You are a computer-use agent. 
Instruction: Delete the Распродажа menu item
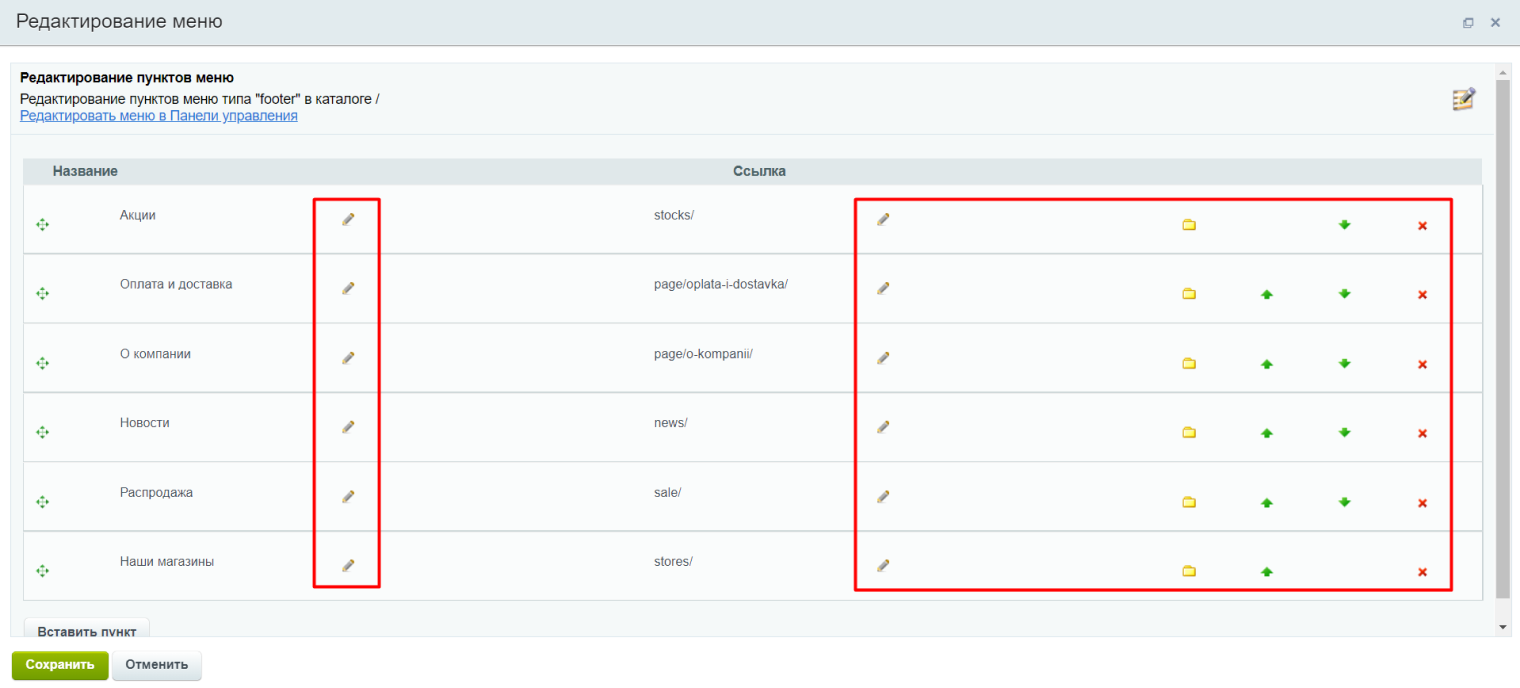click(1422, 503)
